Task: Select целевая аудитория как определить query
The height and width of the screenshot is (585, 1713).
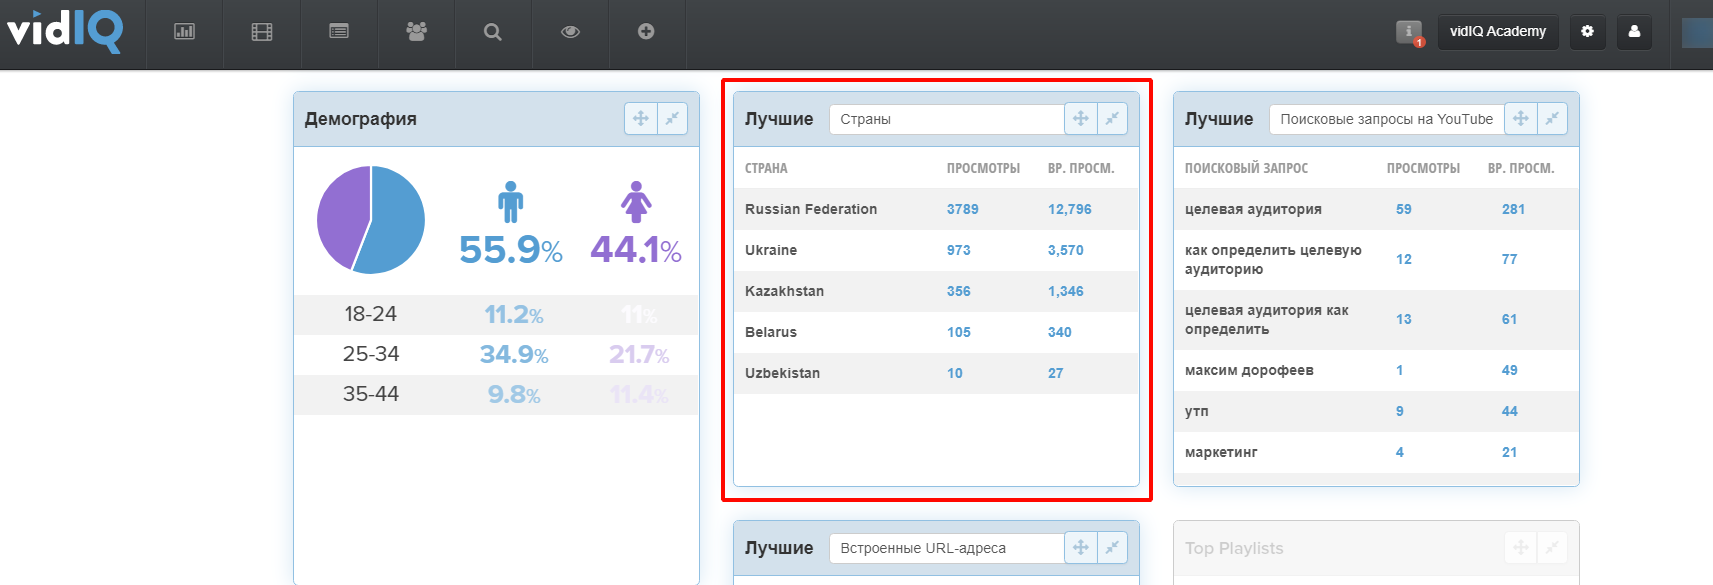Action: pyautogui.click(x=1267, y=319)
